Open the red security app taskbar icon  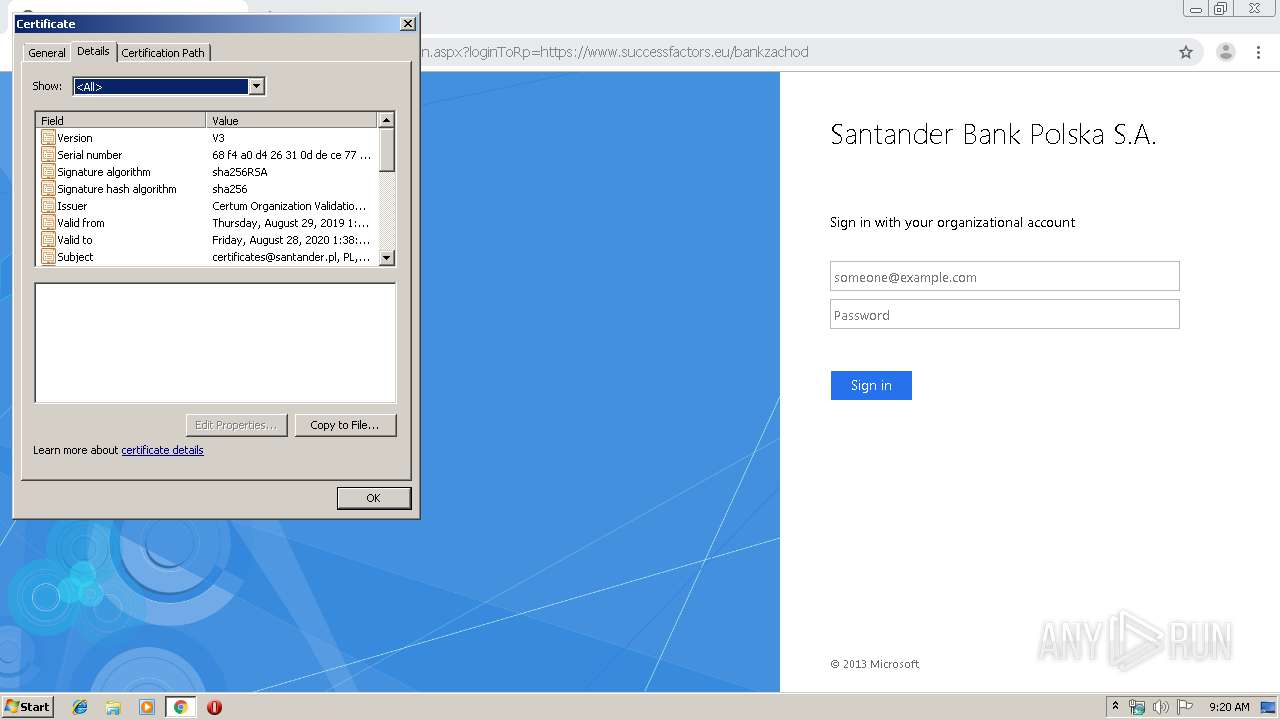pos(214,707)
